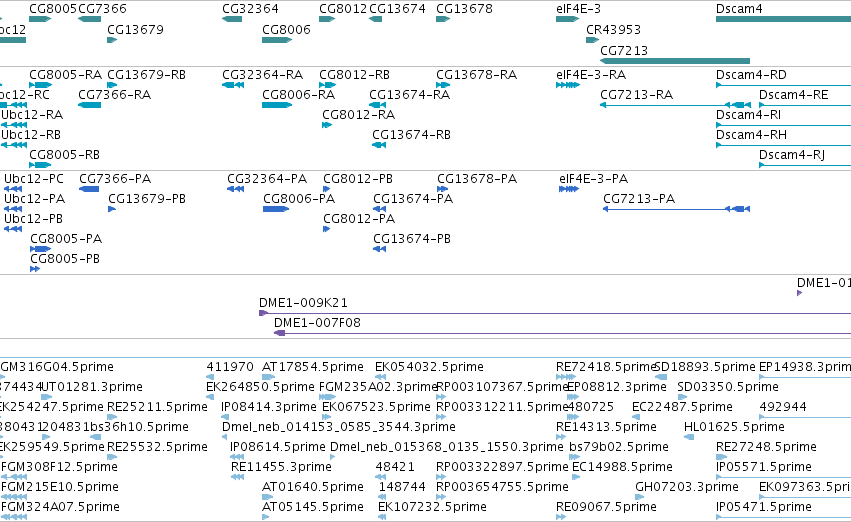Select the CG13674-RA transcript label
Image resolution: width=851 pixels, height=522 pixels.
pos(410,94)
